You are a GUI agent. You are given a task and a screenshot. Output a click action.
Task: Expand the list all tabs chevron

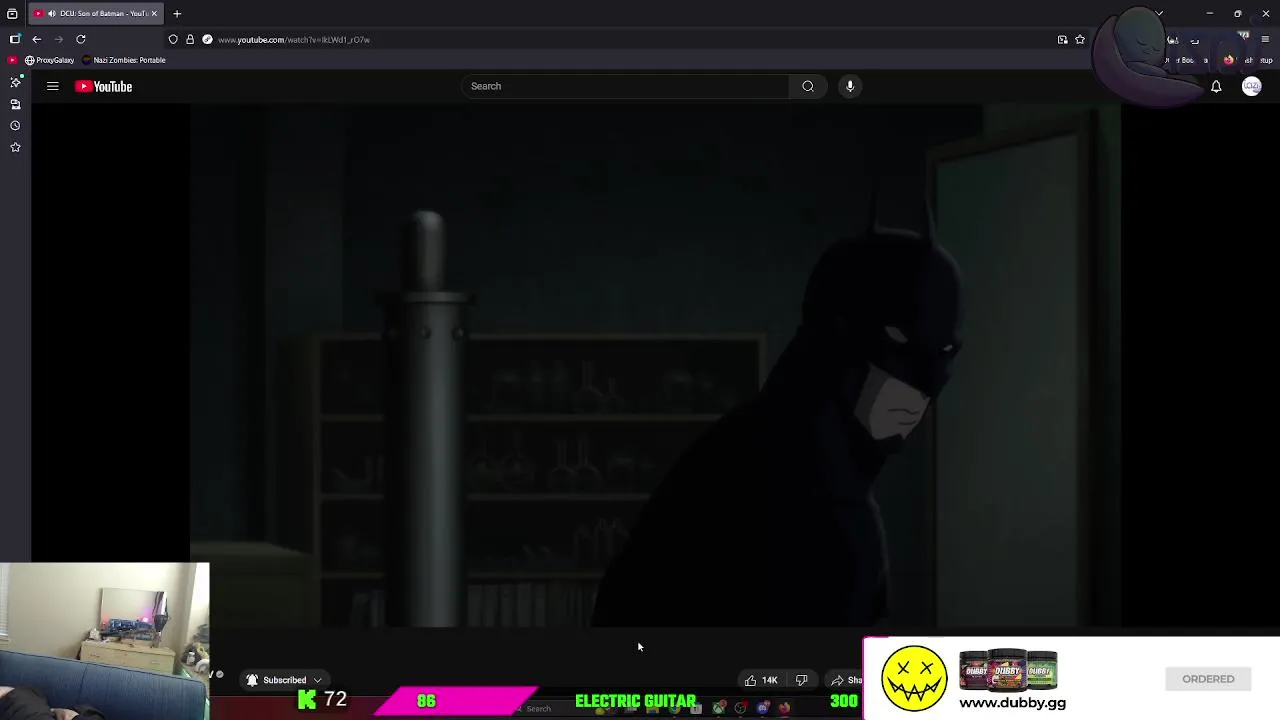1159,13
